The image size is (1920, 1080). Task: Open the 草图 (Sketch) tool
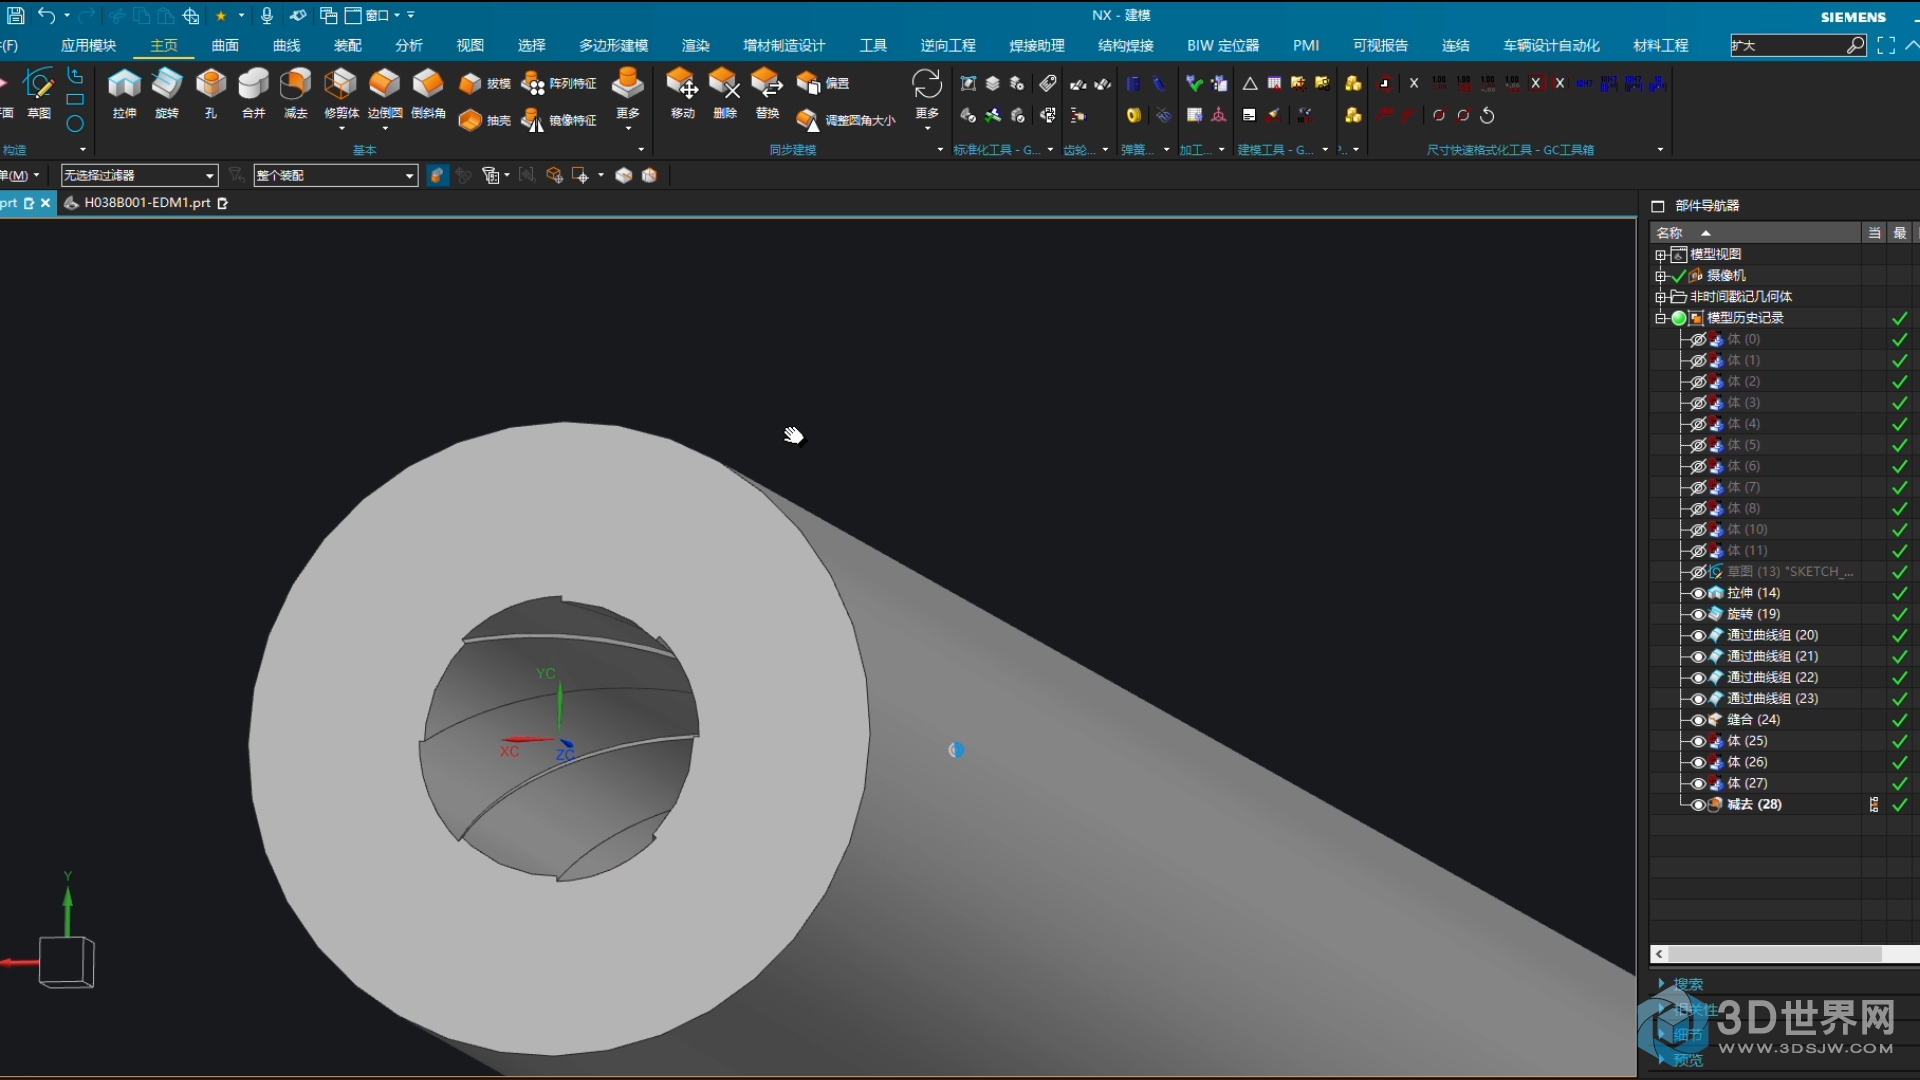click(x=39, y=94)
